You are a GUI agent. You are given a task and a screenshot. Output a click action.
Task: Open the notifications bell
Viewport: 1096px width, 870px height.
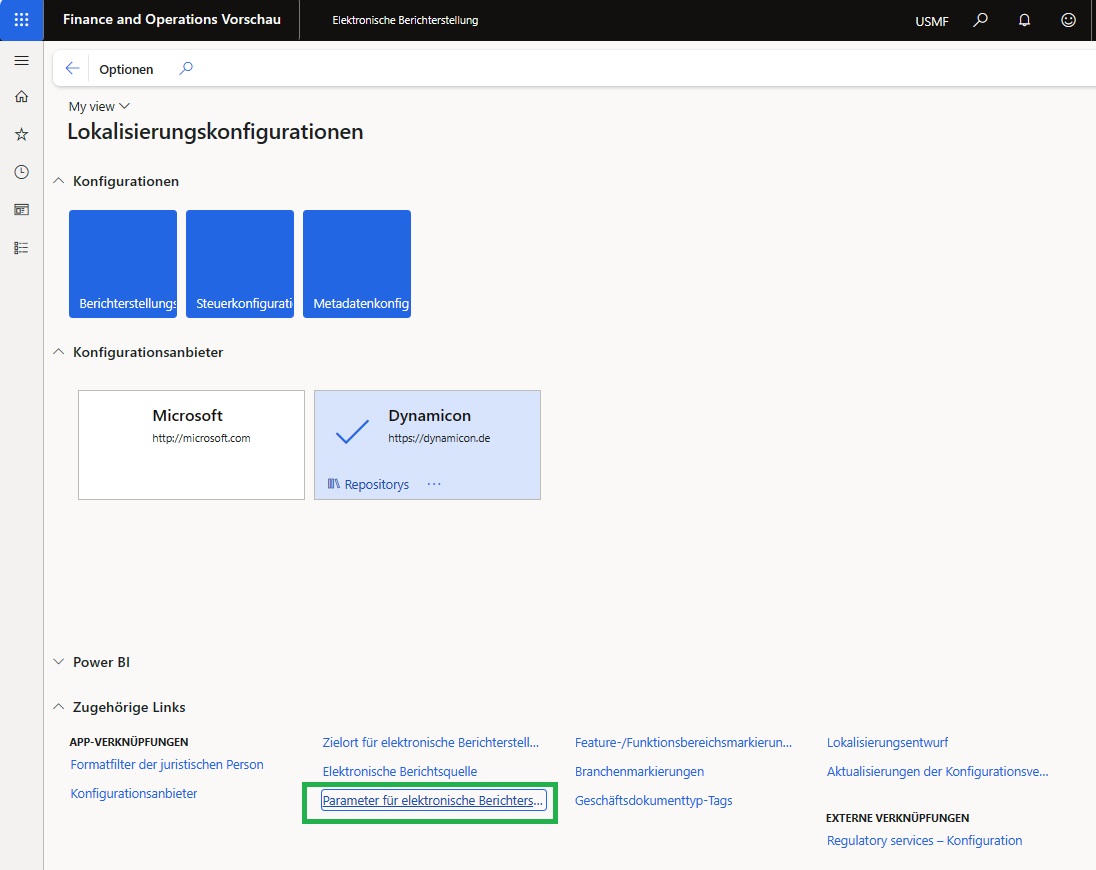pyautogui.click(x=1024, y=20)
